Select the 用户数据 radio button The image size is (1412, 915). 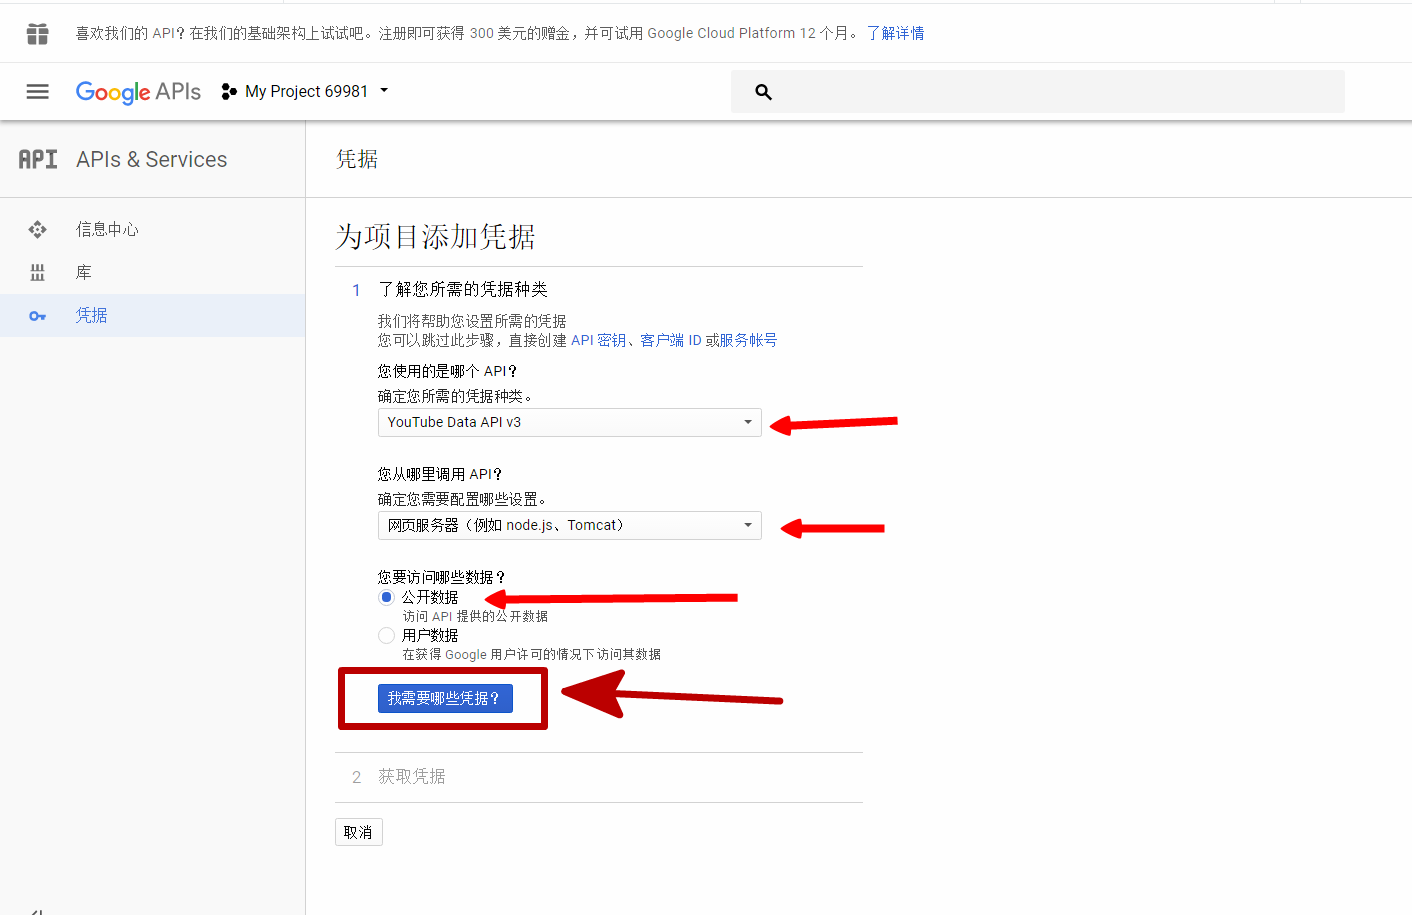386,635
